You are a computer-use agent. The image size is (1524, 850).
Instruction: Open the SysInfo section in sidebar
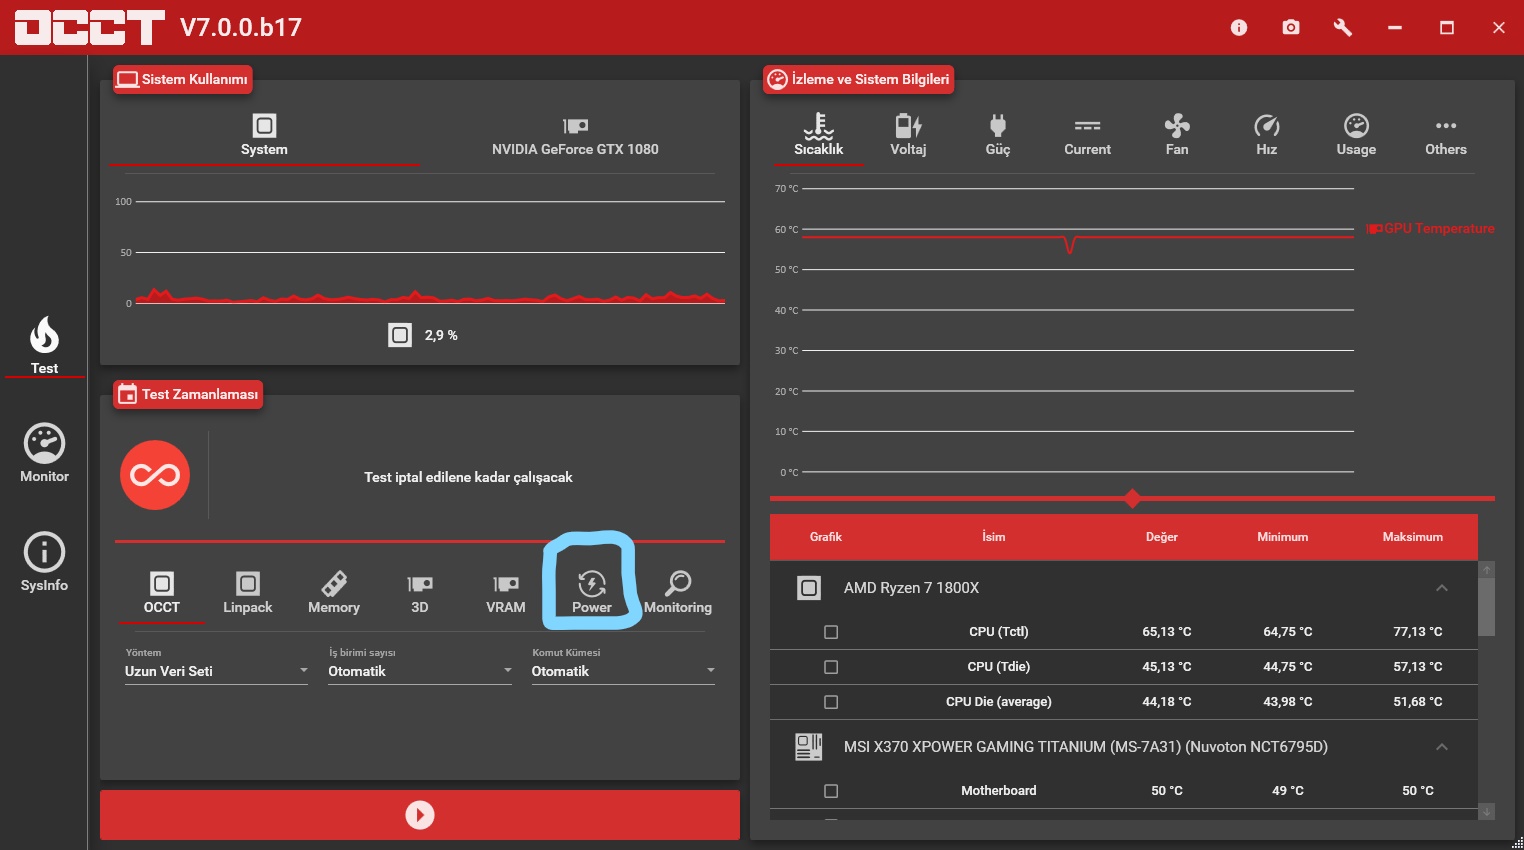[44, 562]
